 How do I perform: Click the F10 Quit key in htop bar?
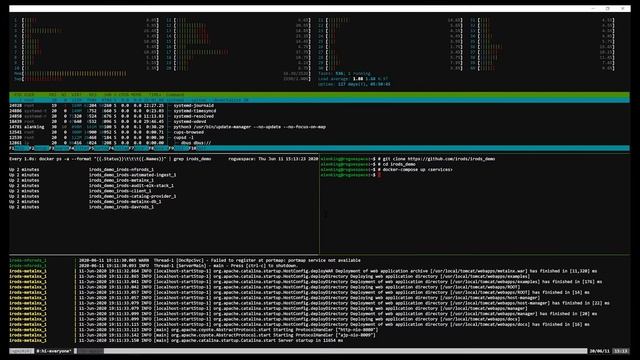(x=199, y=148)
